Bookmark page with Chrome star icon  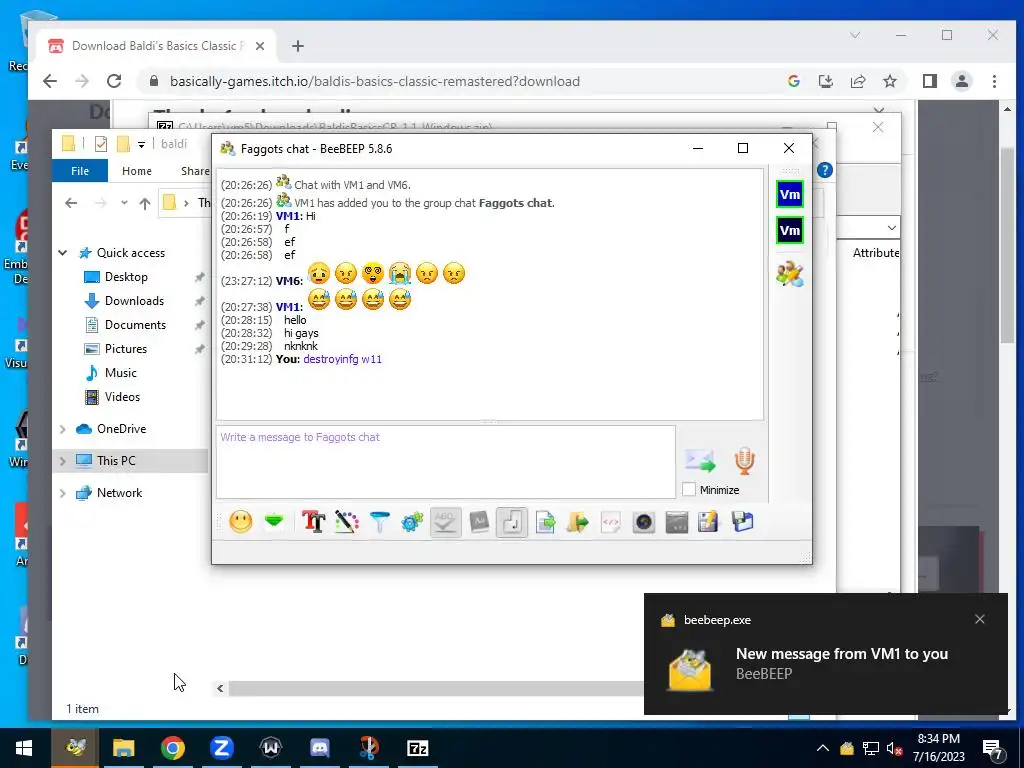(889, 81)
